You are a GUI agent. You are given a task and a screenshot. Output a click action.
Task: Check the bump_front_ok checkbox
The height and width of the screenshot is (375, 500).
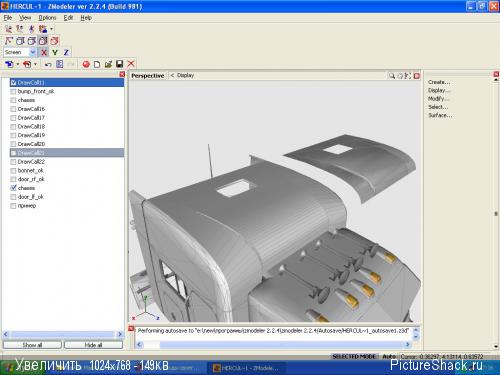(x=13, y=91)
